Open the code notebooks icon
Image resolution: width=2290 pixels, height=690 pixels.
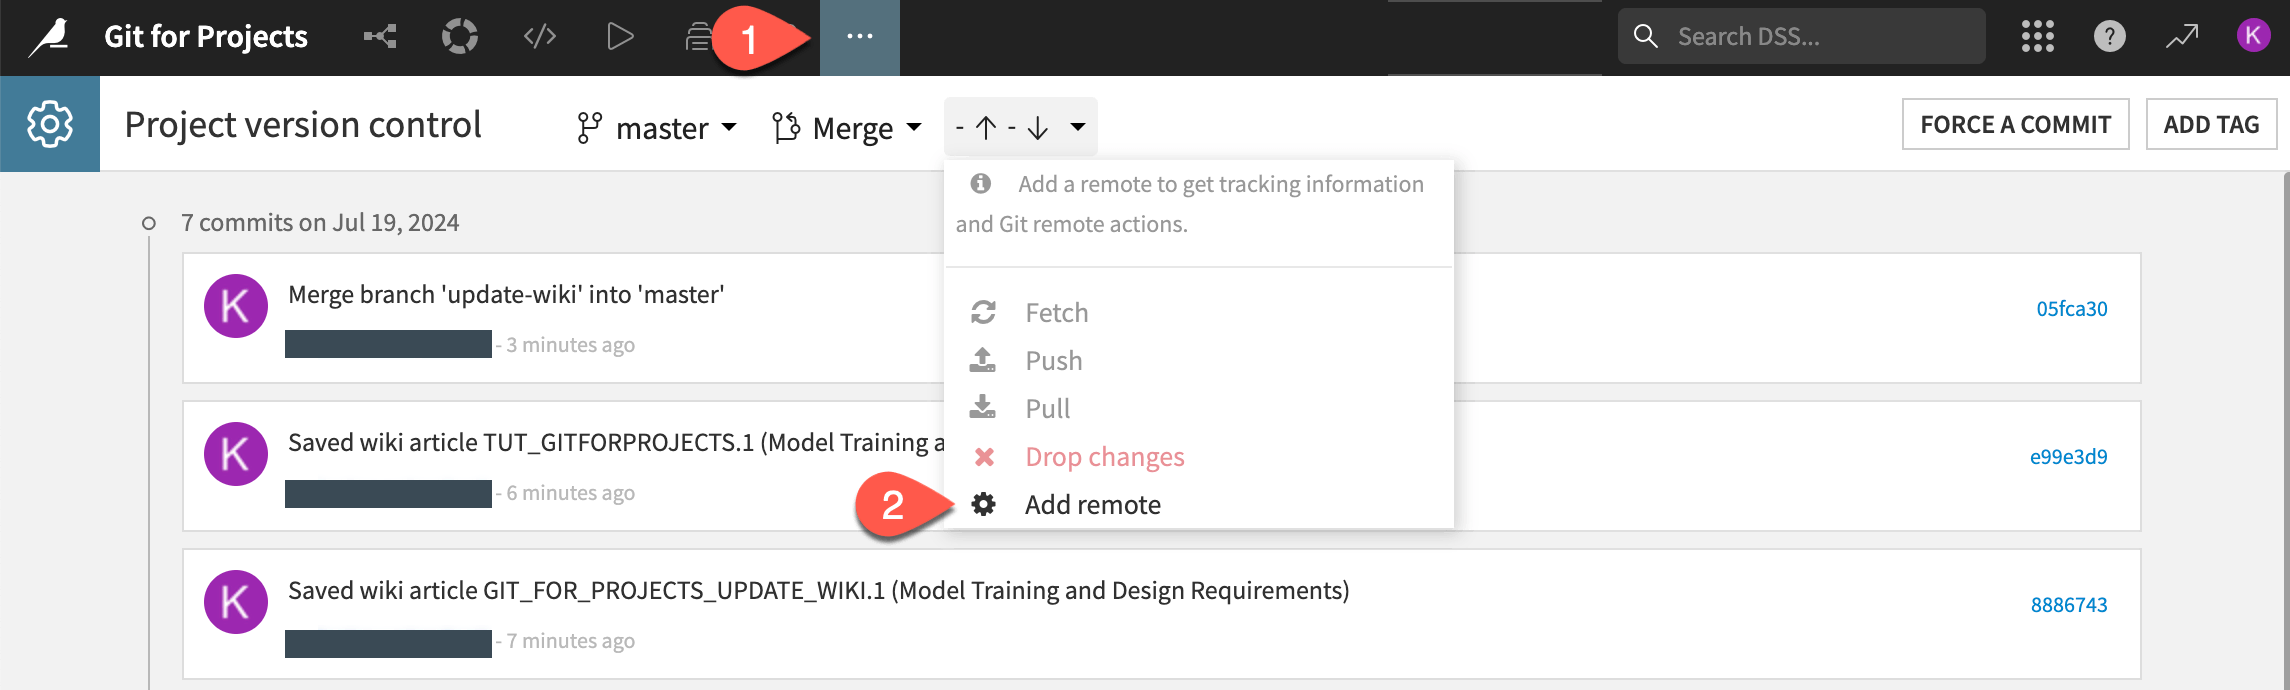(540, 37)
